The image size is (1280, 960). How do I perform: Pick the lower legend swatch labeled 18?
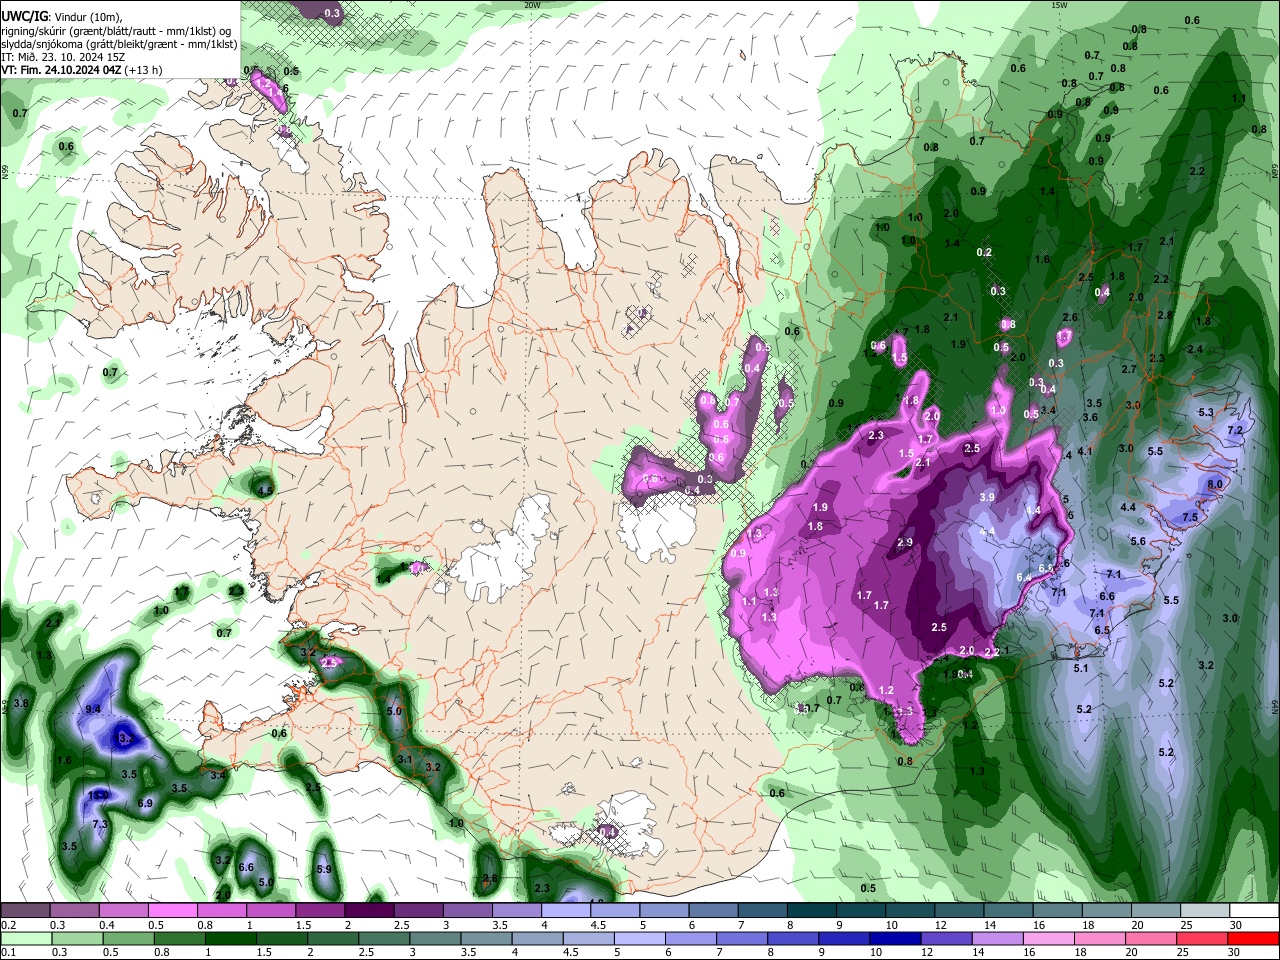click(x=1101, y=938)
